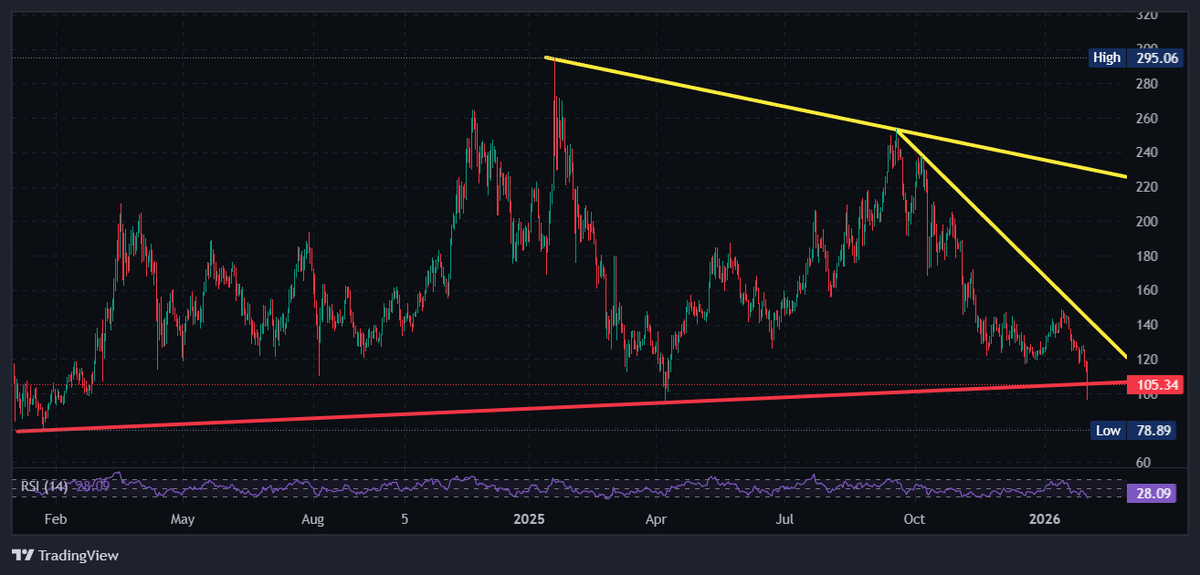Image resolution: width=1200 pixels, height=575 pixels.
Task: Click the 200 tick on the price scale
Action: (1147, 221)
